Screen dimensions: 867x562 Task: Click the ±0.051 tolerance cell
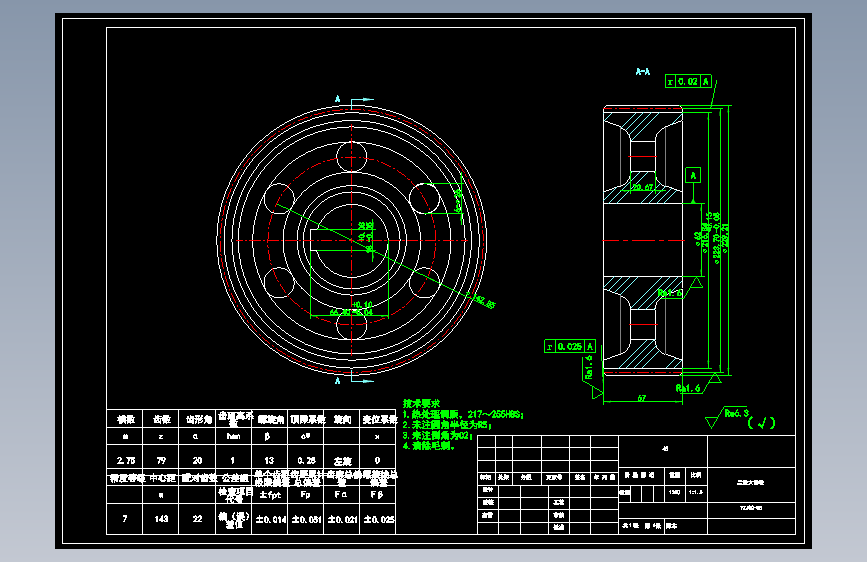coord(306,519)
